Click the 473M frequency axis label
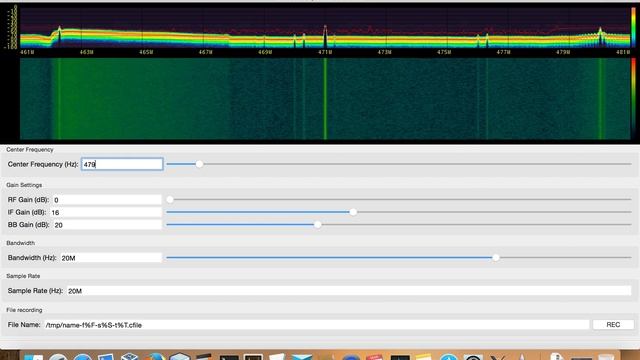640x360 pixels. point(385,52)
